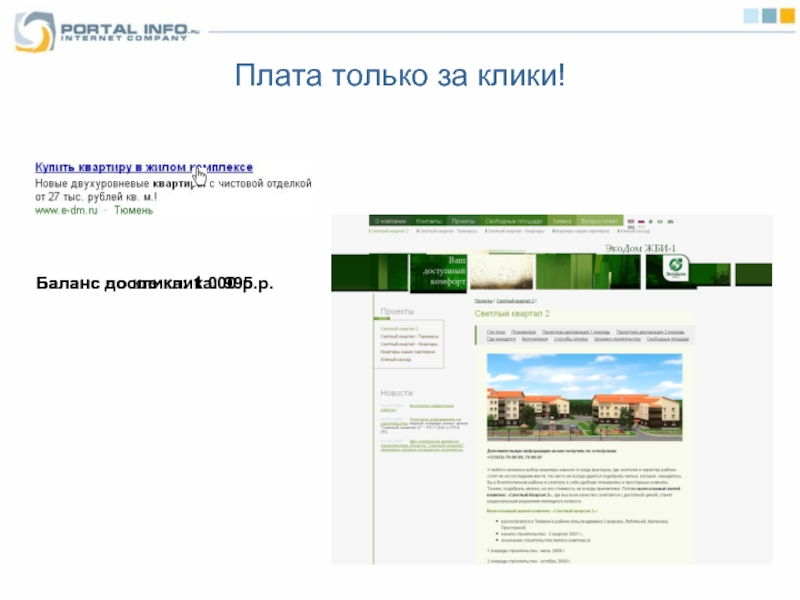Image resolution: width=800 pixels, height=600 pixels.
Task: Click the 'Купить квартиру в жилом комплексе' ad headline
Action: pyautogui.click(x=144, y=167)
